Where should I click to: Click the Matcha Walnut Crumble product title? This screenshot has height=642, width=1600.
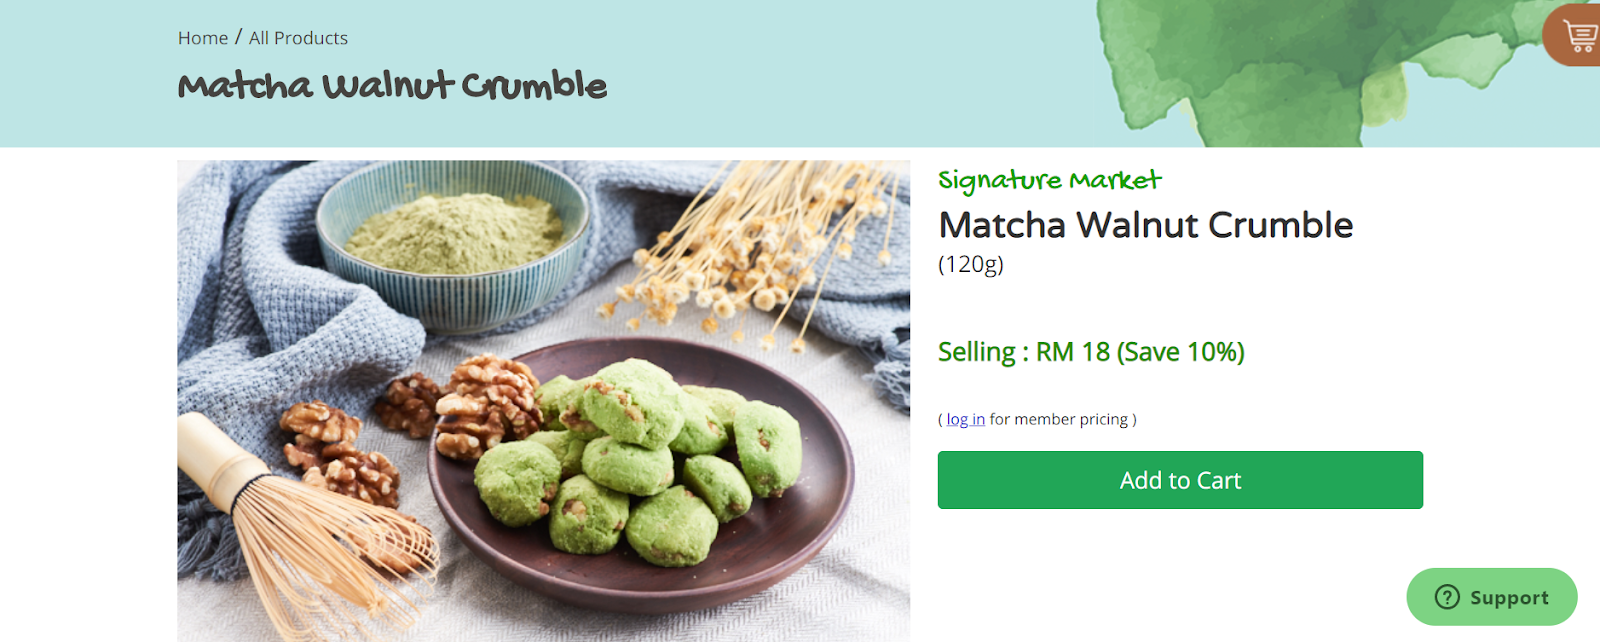coord(1146,225)
